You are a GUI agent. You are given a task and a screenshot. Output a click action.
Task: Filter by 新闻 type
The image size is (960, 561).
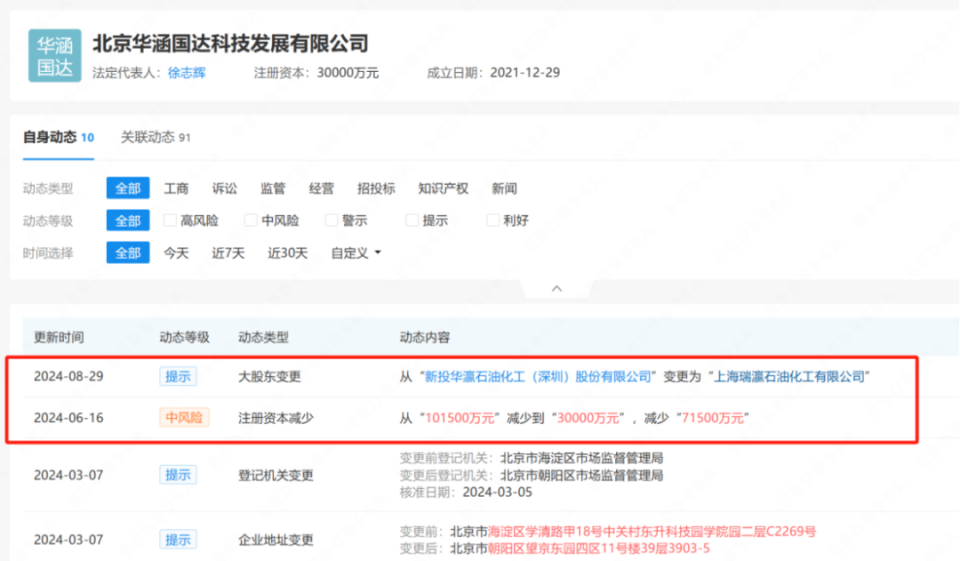[504, 189]
